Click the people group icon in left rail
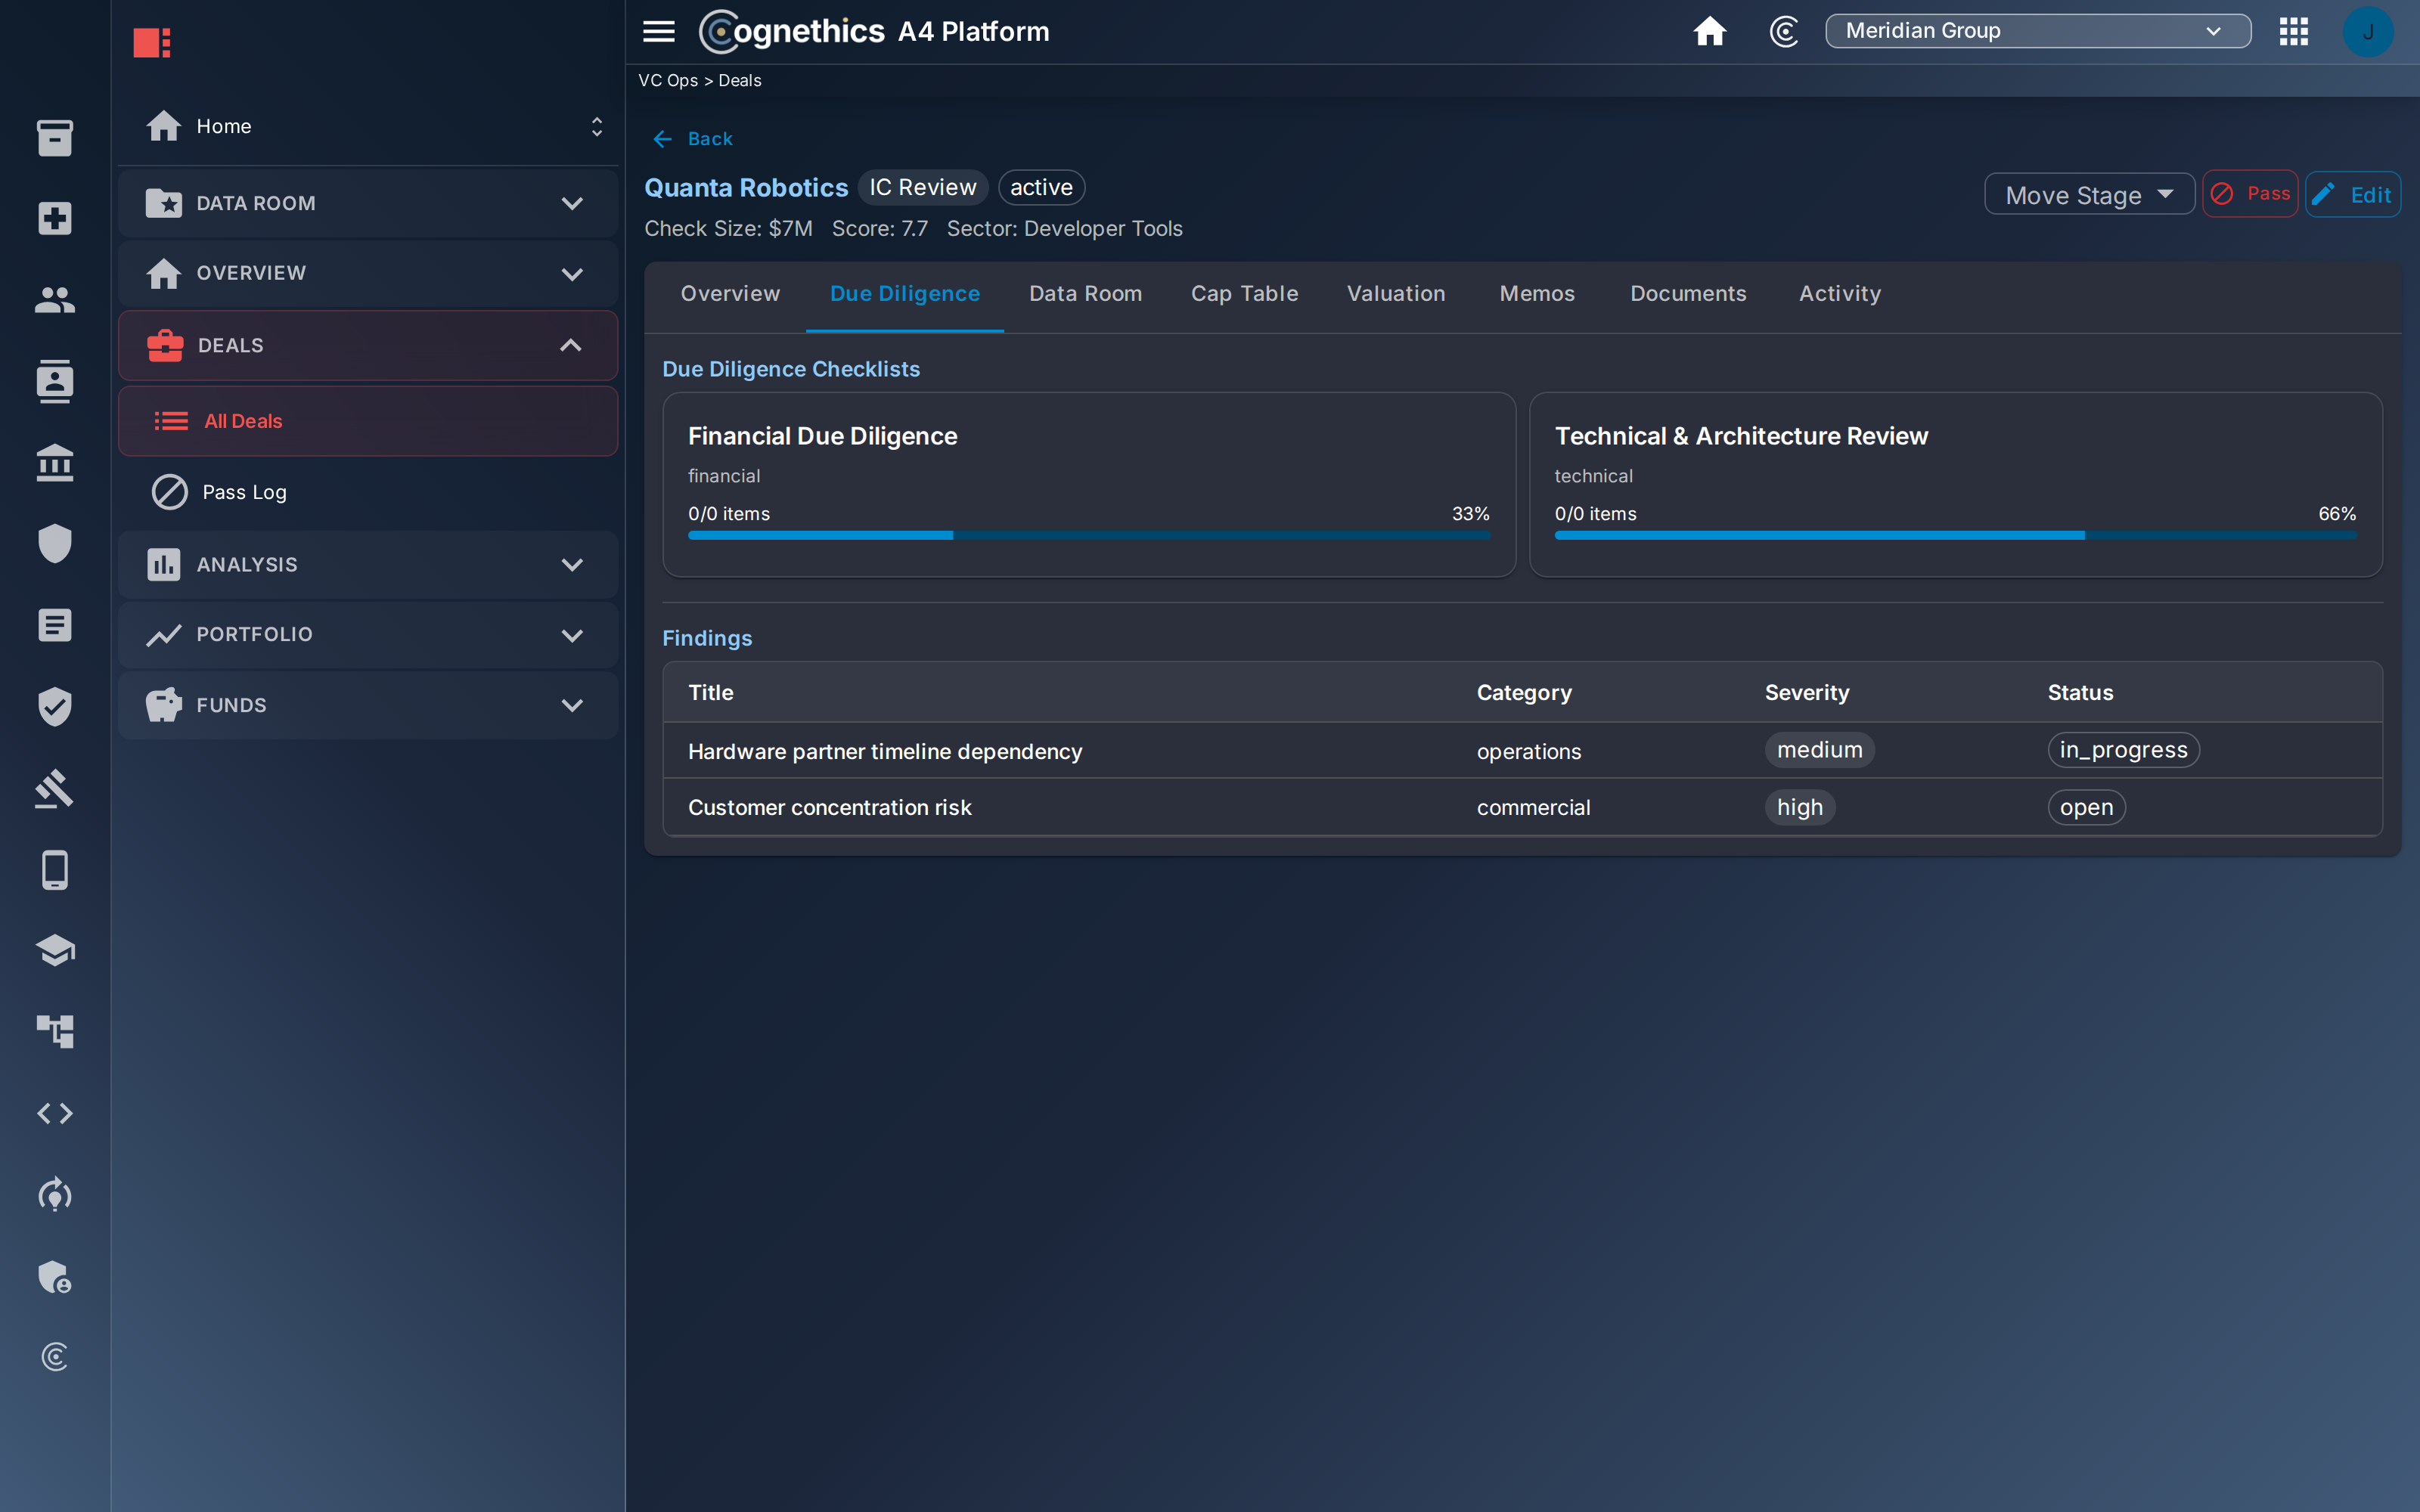Screen dimensions: 2420x1512 [x=55, y=300]
